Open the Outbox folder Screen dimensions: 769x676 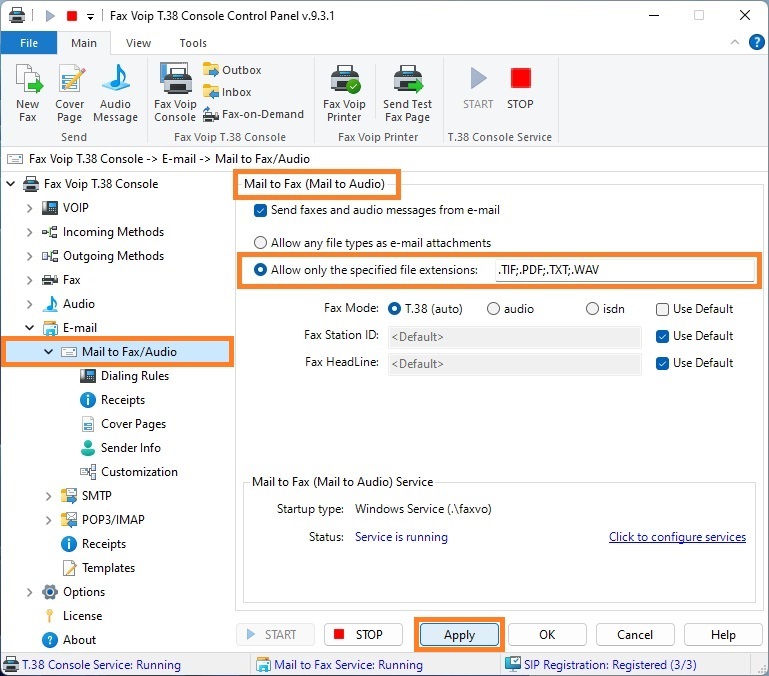pyautogui.click(x=232, y=70)
